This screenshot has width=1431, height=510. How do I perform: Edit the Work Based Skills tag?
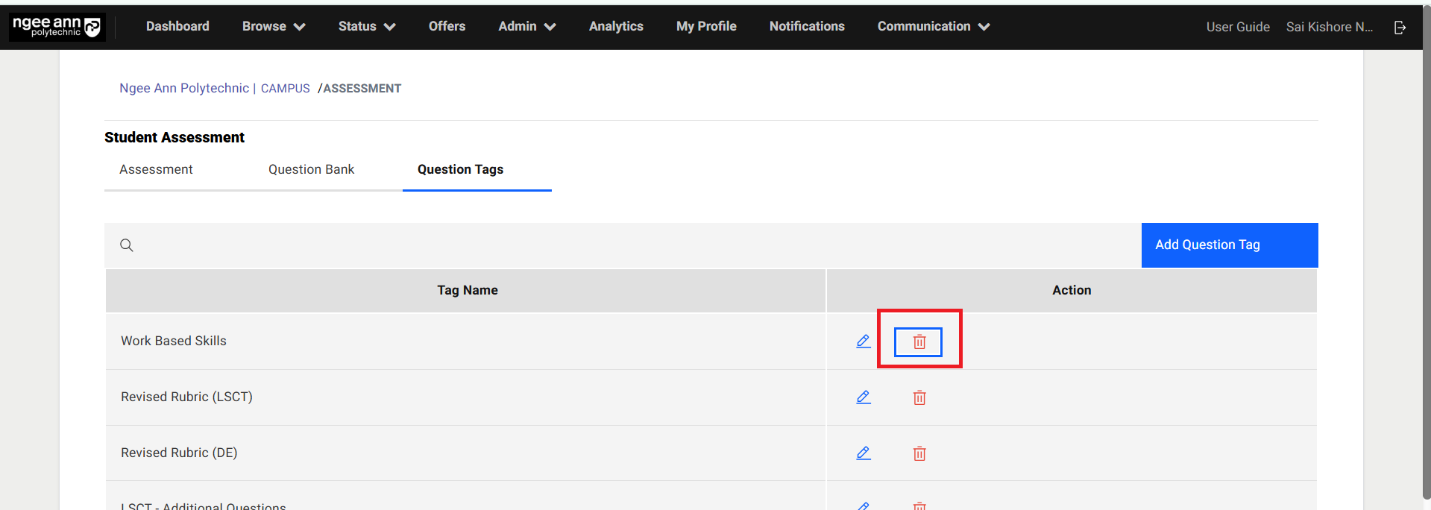tap(863, 341)
